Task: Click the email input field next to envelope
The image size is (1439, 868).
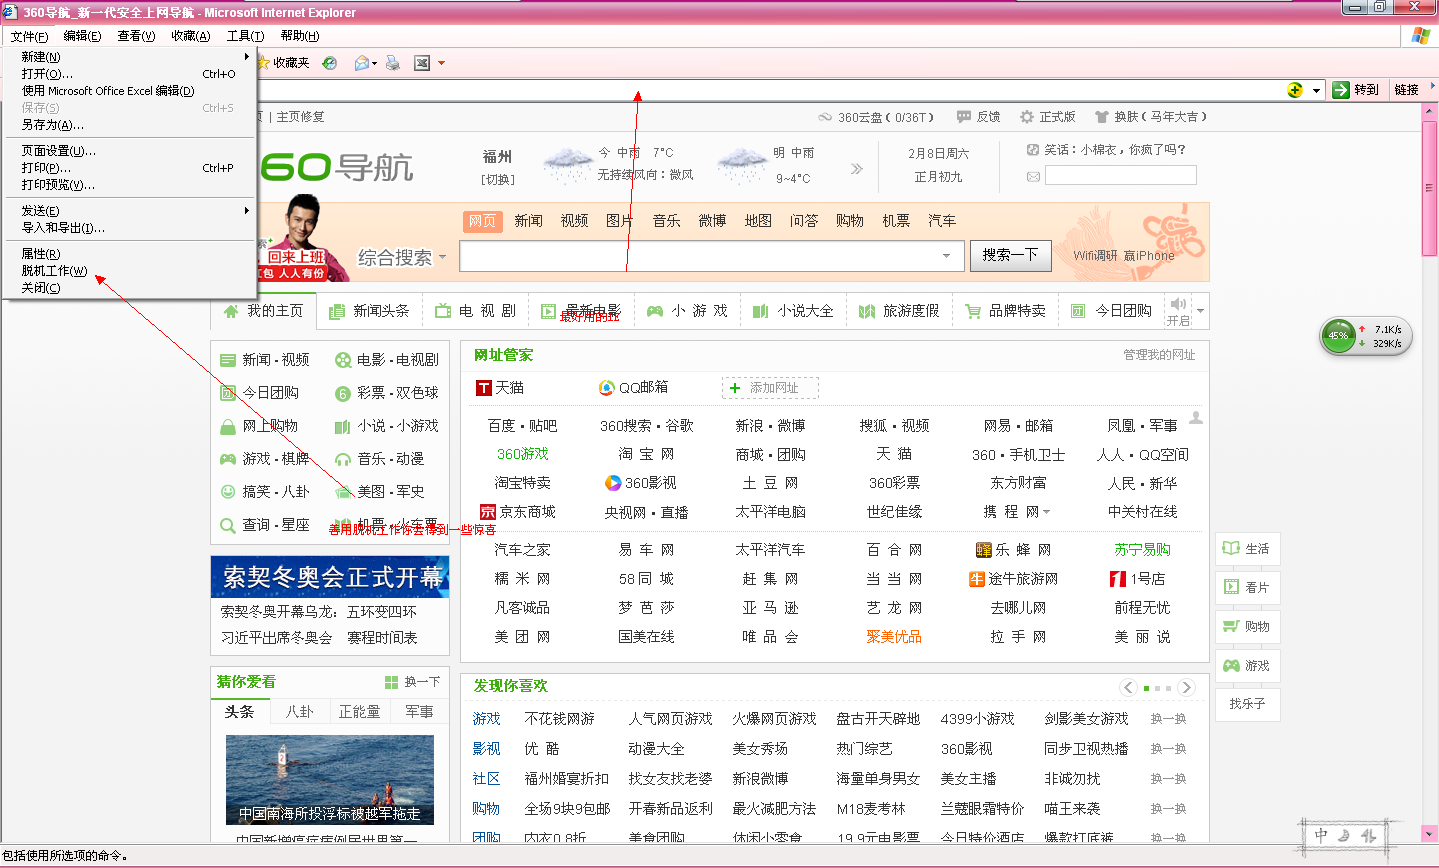Action: click(1121, 176)
